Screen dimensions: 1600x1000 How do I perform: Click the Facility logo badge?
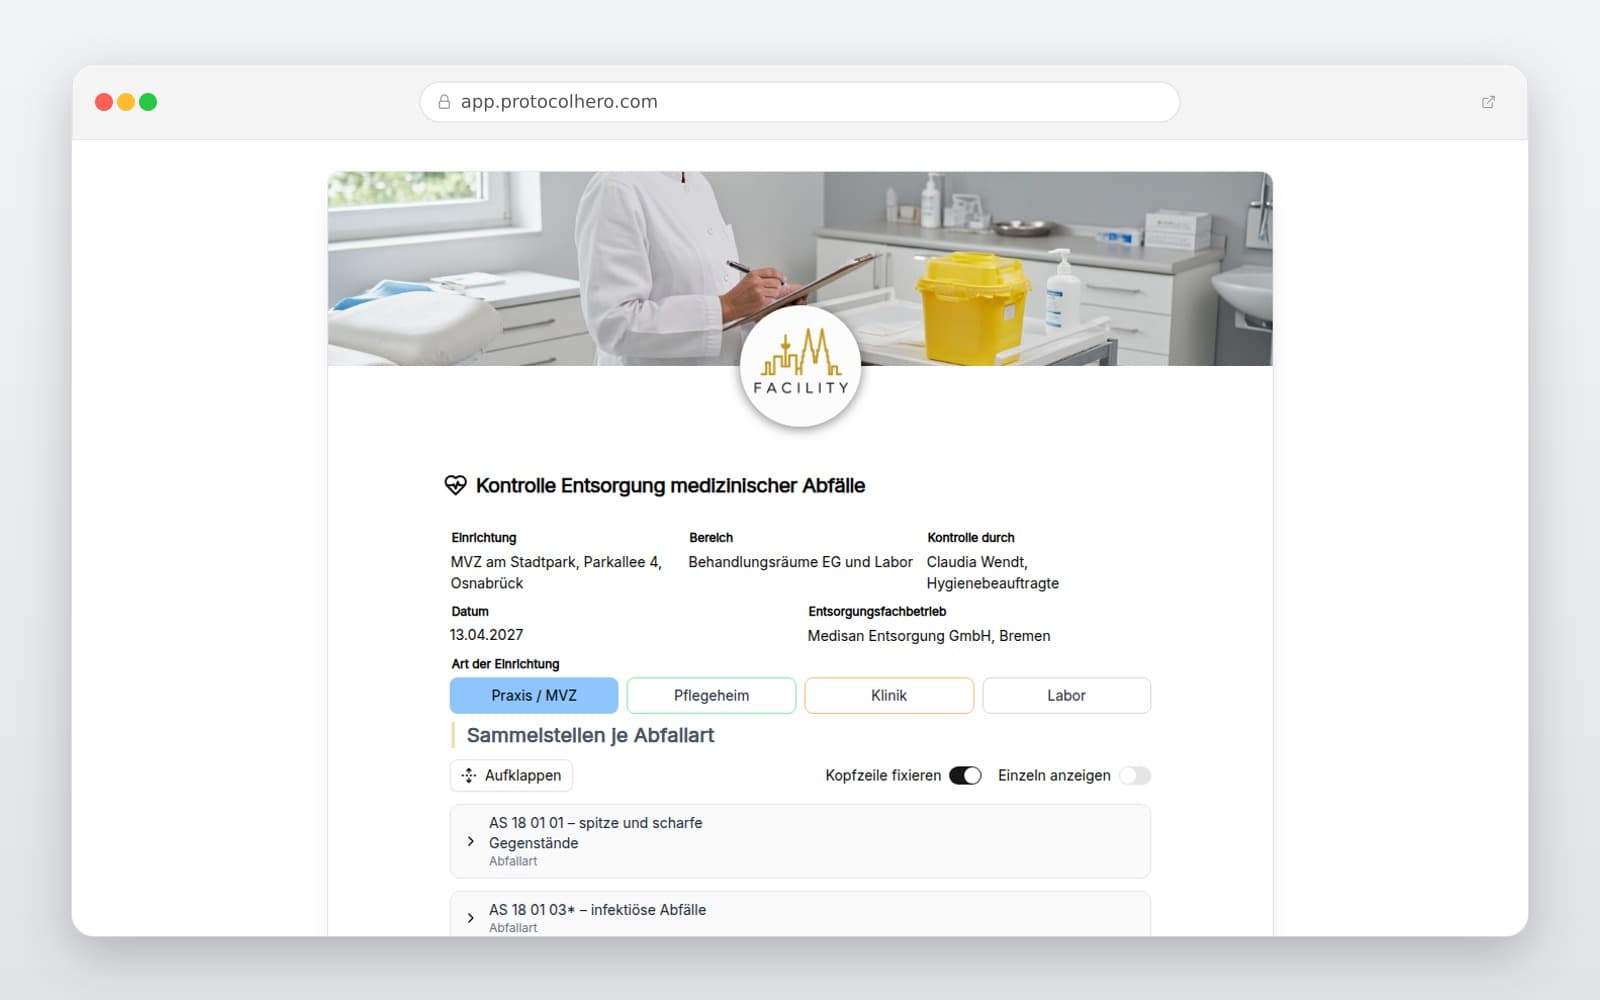pyautogui.click(x=800, y=367)
